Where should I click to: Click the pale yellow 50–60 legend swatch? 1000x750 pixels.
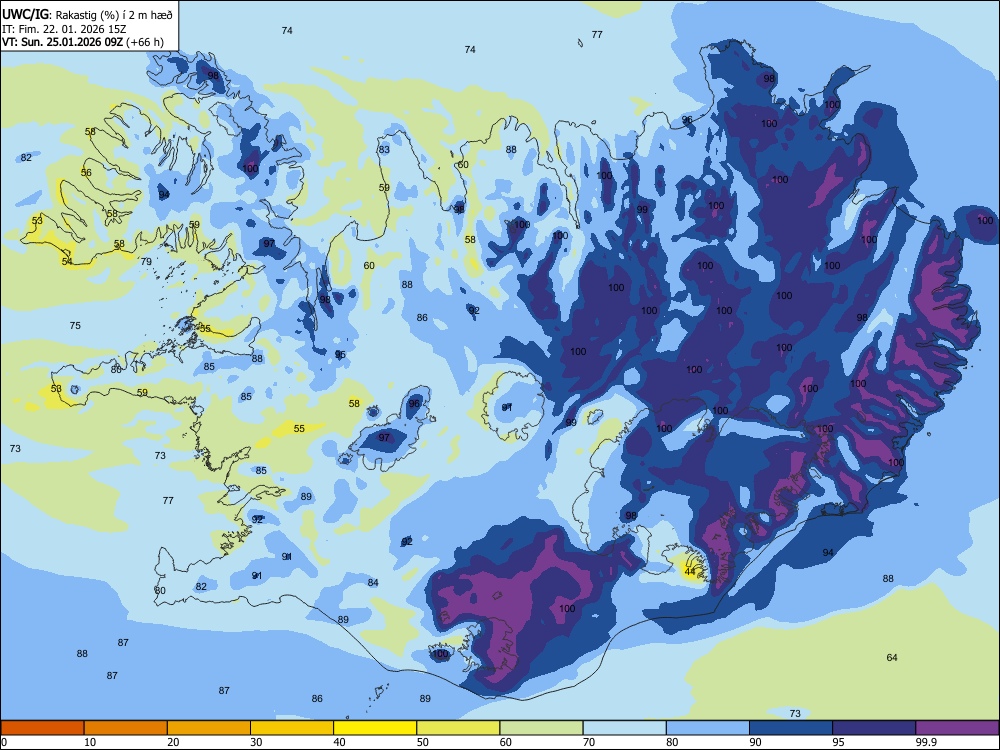(458, 728)
